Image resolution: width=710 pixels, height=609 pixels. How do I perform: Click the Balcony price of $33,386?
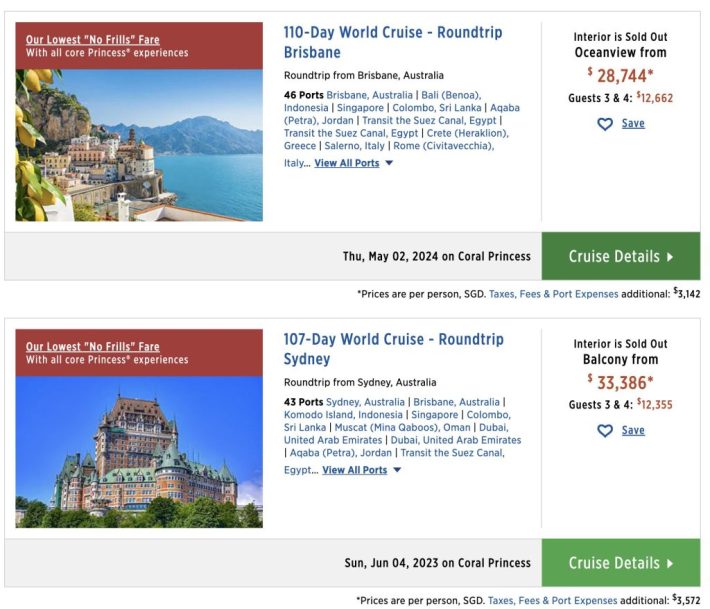click(x=620, y=381)
